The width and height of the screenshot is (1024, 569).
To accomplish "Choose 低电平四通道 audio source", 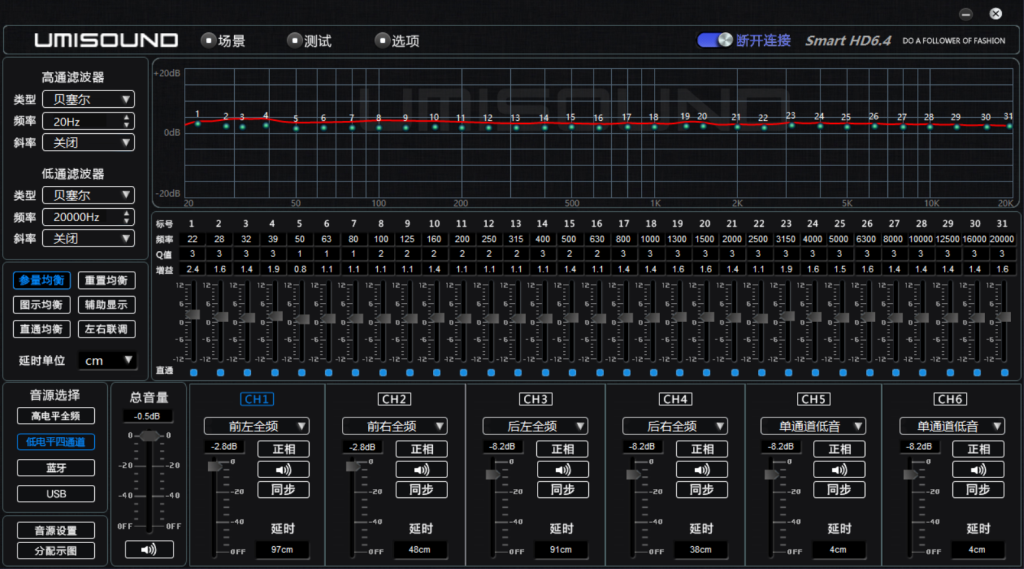I will (x=56, y=442).
